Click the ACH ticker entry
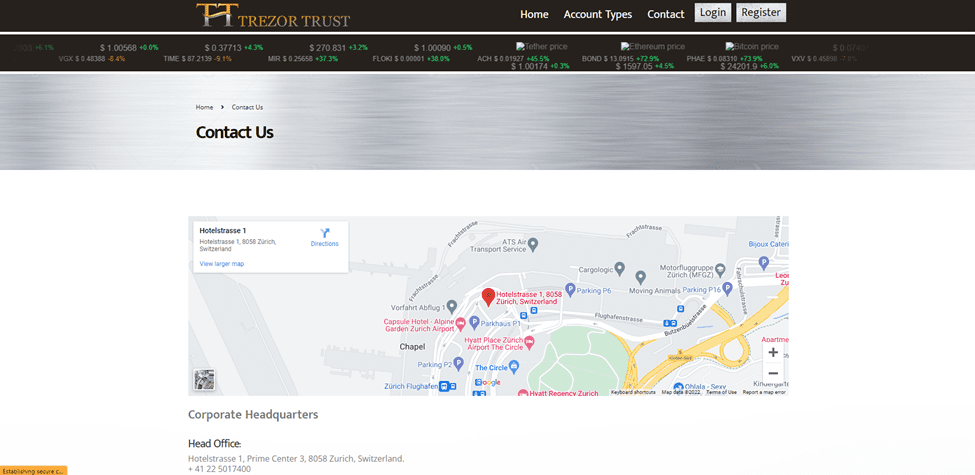The image size is (975, 475). [513, 59]
